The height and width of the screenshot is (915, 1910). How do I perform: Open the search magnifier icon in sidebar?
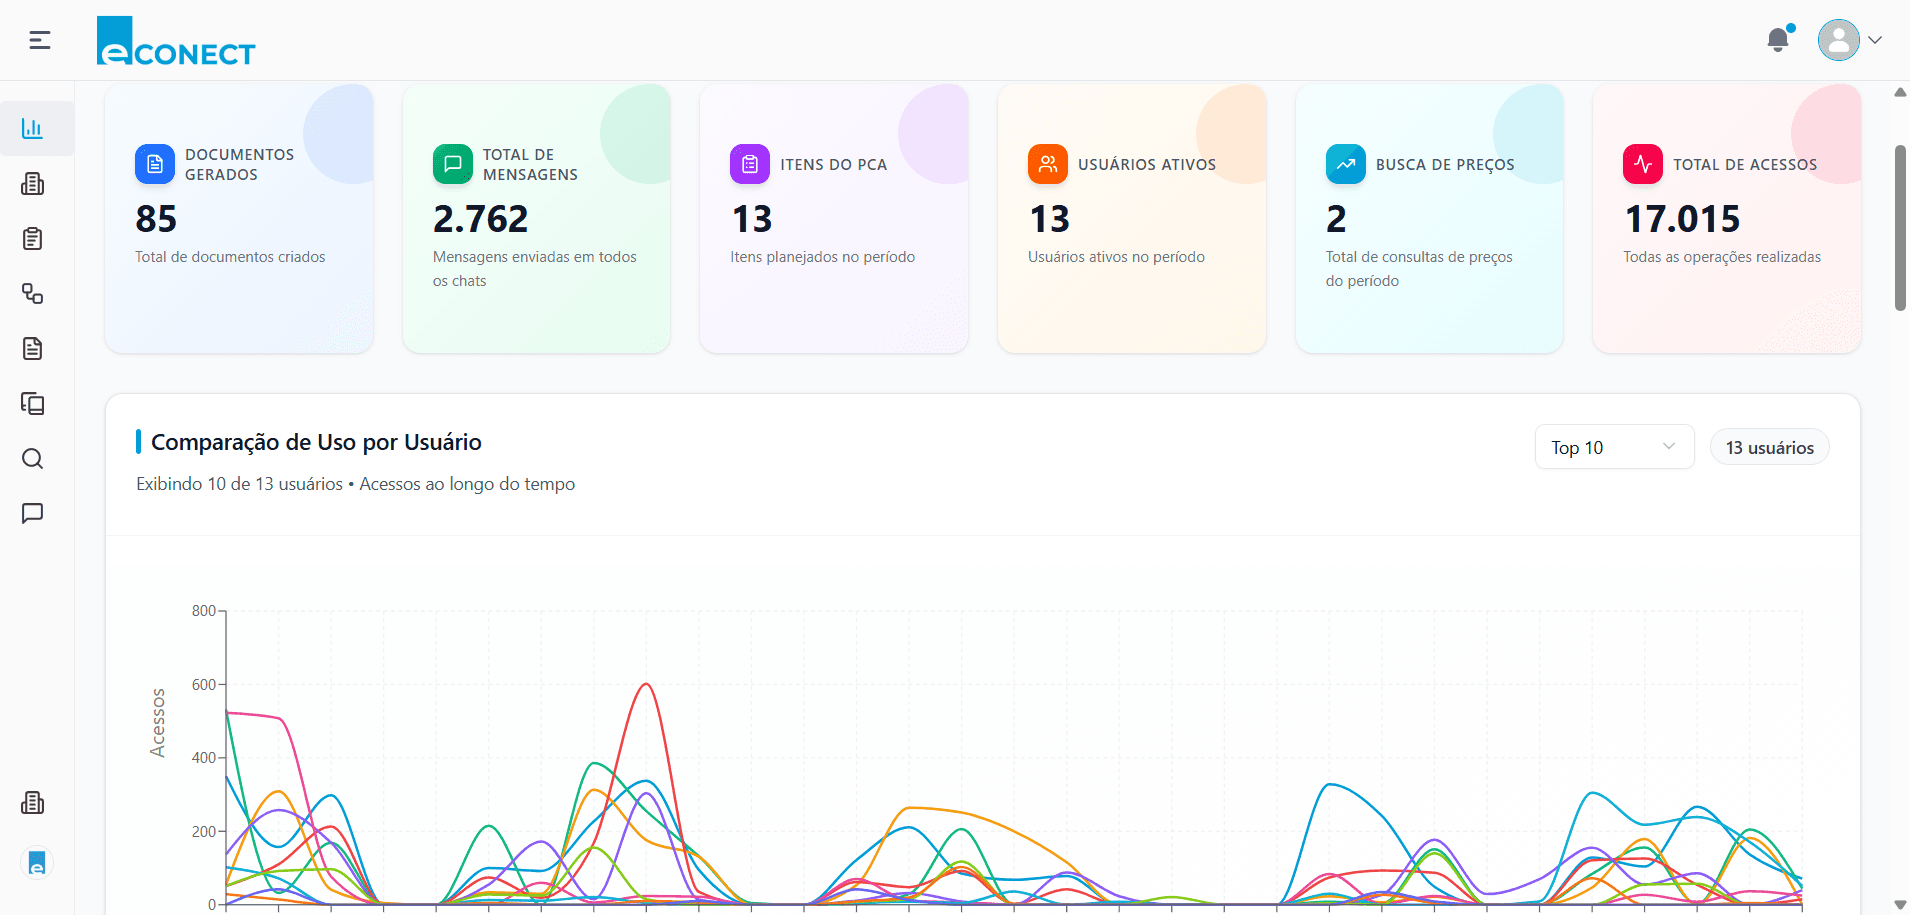[33, 459]
